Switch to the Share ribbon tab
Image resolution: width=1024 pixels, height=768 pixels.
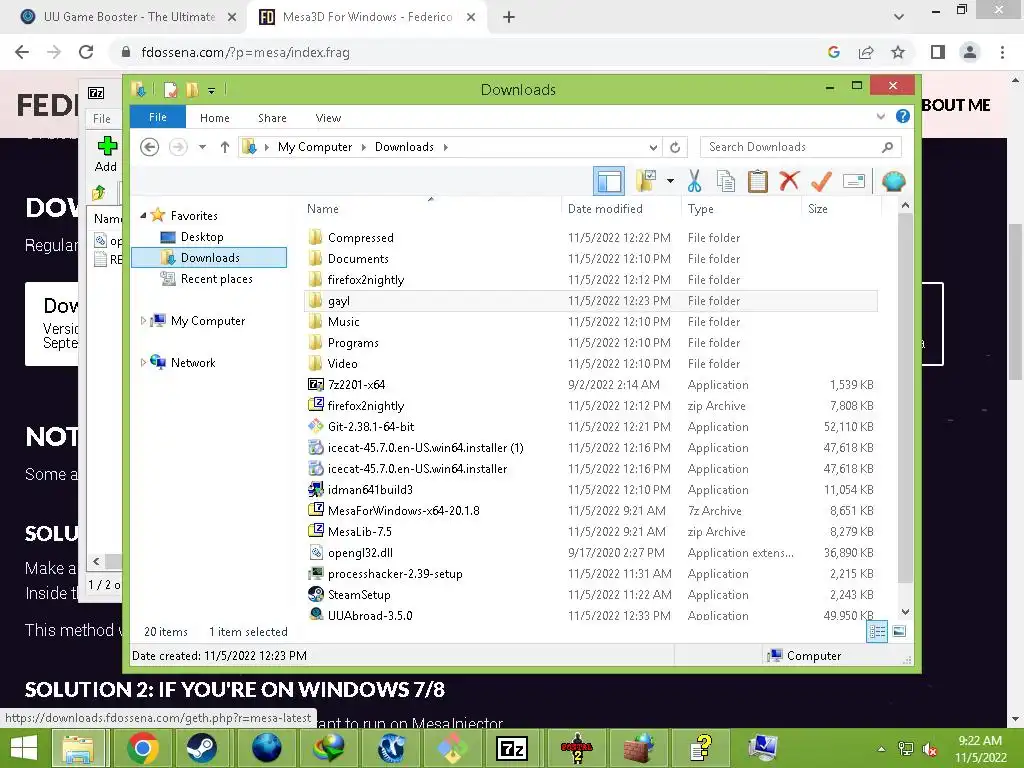tap(272, 118)
